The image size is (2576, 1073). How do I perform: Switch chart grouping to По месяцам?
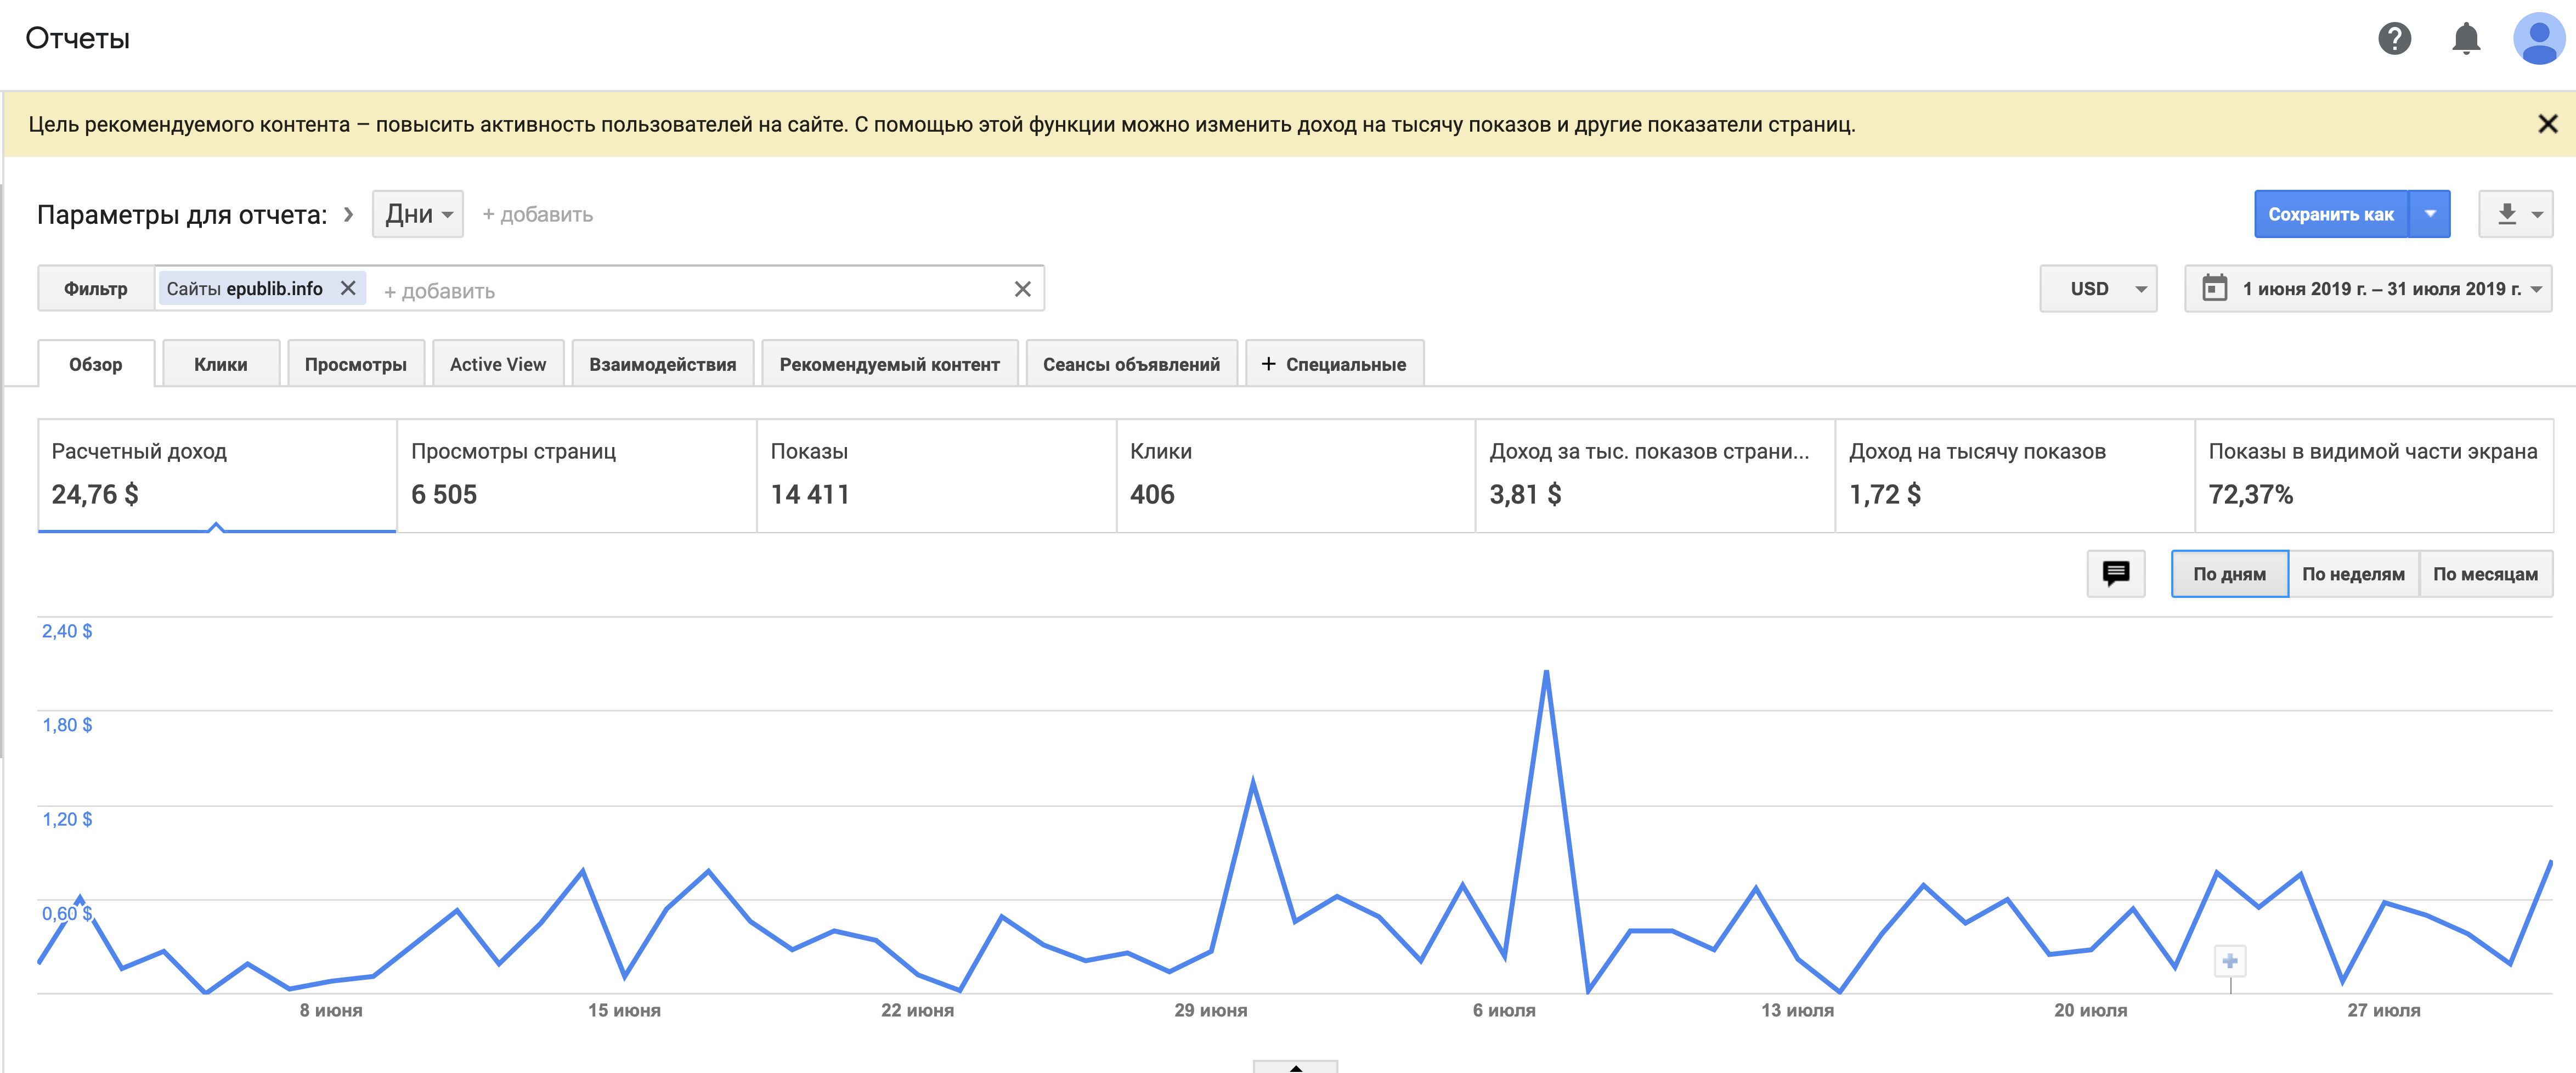point(2485,574)
